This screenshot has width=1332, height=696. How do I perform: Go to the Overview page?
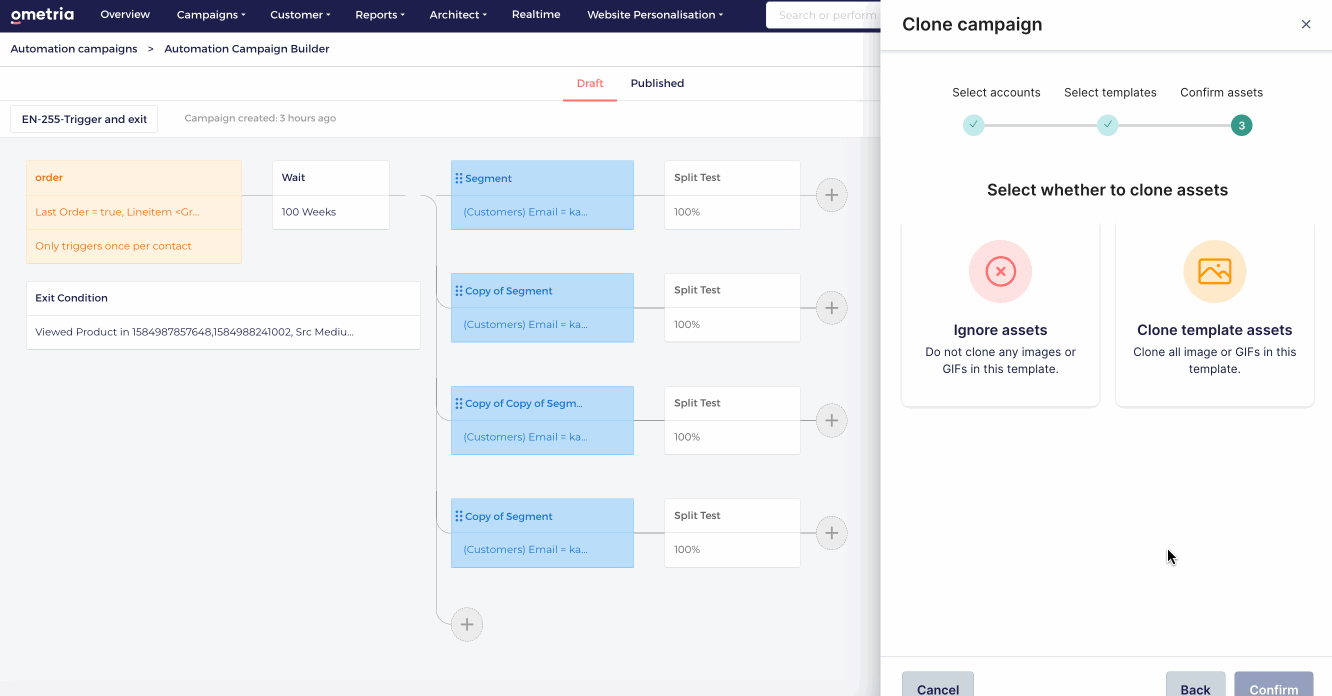click(125, 15)
